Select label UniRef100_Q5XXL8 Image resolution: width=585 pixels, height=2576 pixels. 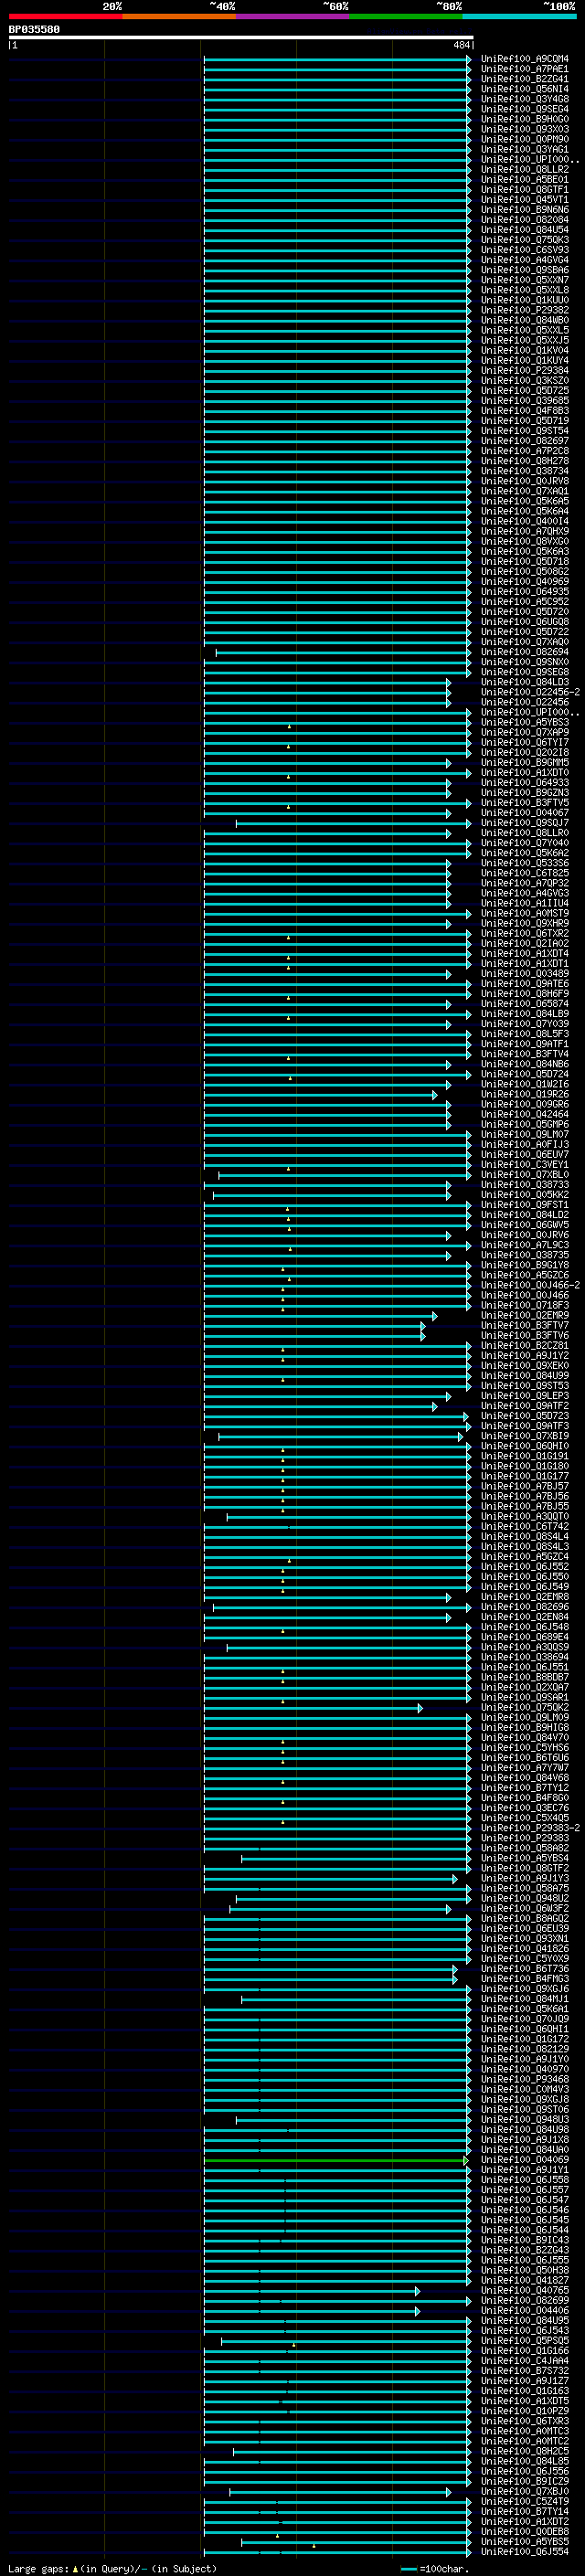524,290
